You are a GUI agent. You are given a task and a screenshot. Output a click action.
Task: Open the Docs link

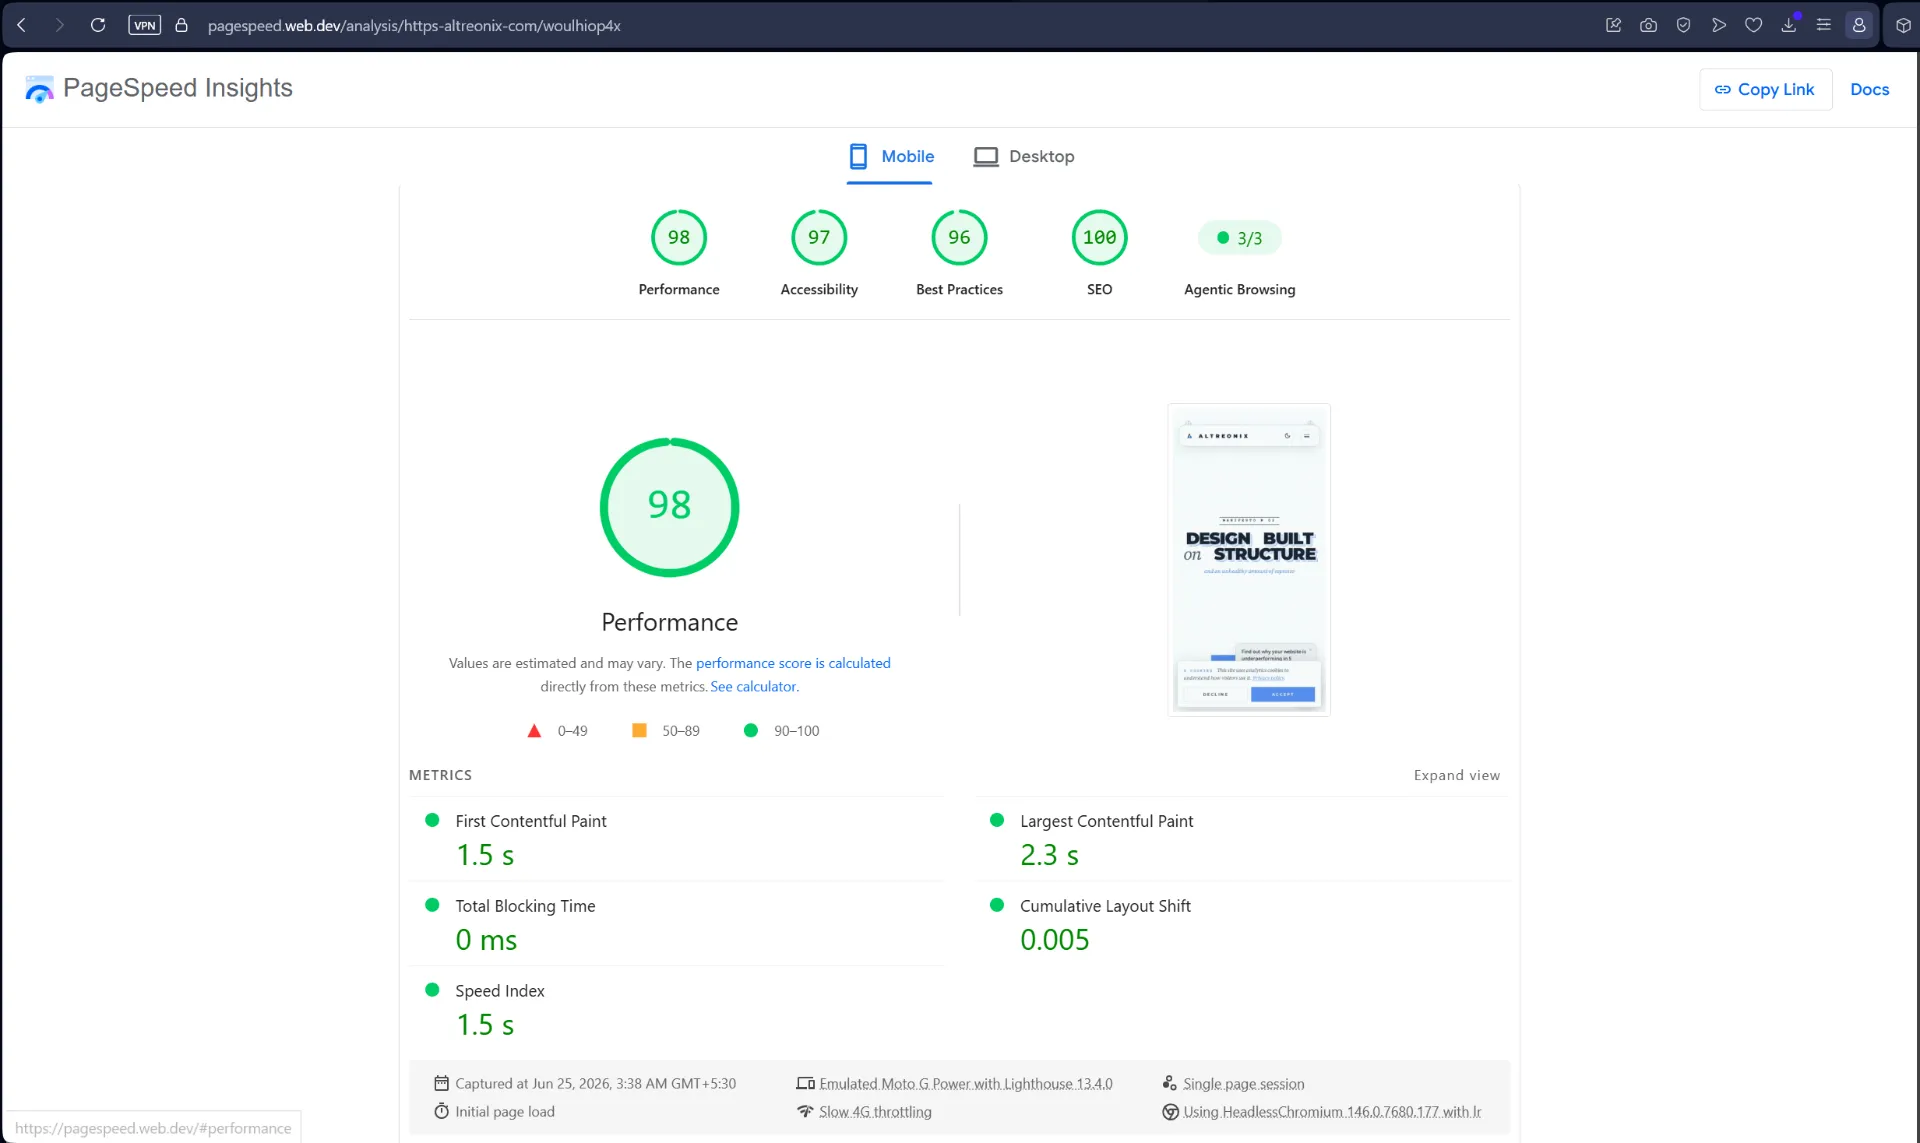pyautogui.click(x=1869, y=89)
